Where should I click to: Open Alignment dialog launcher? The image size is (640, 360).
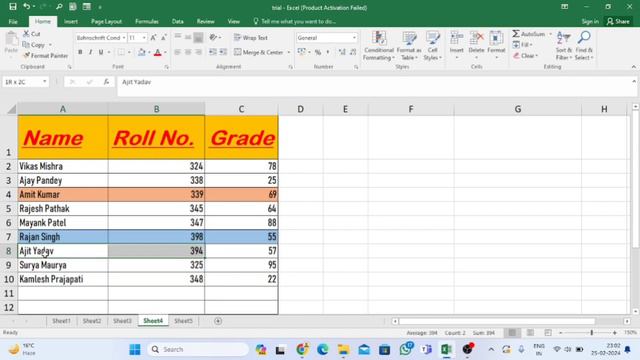click(x=291, y=67)
